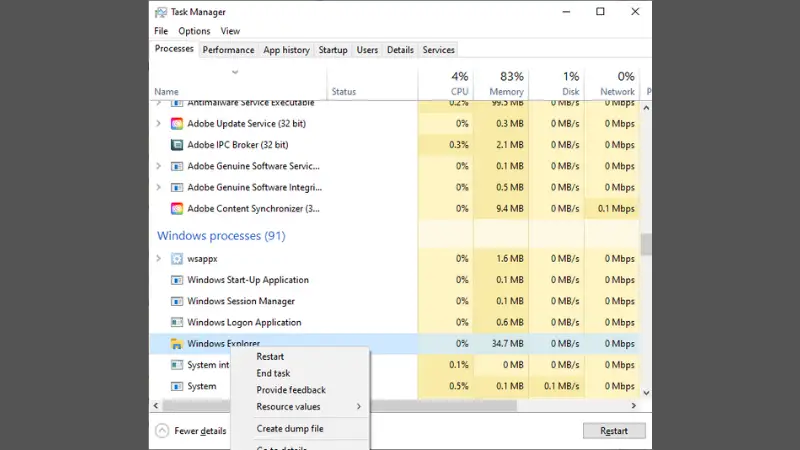Screen dimensions: 800x450
Task: Switch to the Startup tab
Action: coord(333,50)
